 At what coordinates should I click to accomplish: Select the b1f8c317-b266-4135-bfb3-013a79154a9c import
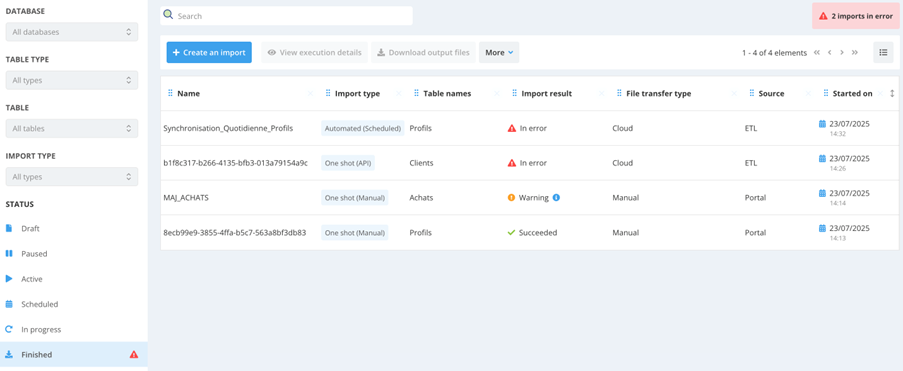point(236,163)
